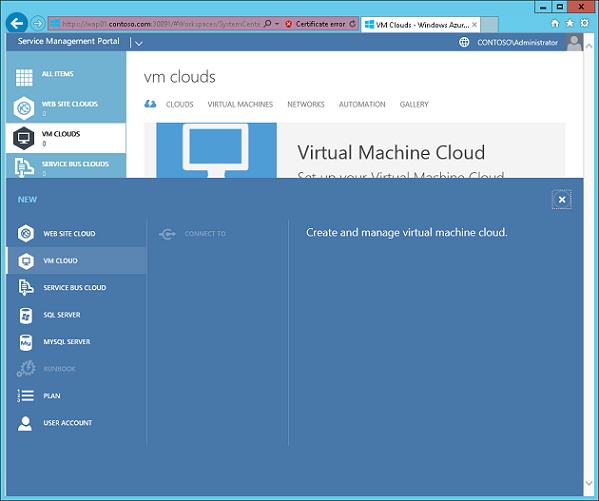The image size is (599, 501).
Task: Click the 'vm clouds' page title
Action: click(180, 77)
